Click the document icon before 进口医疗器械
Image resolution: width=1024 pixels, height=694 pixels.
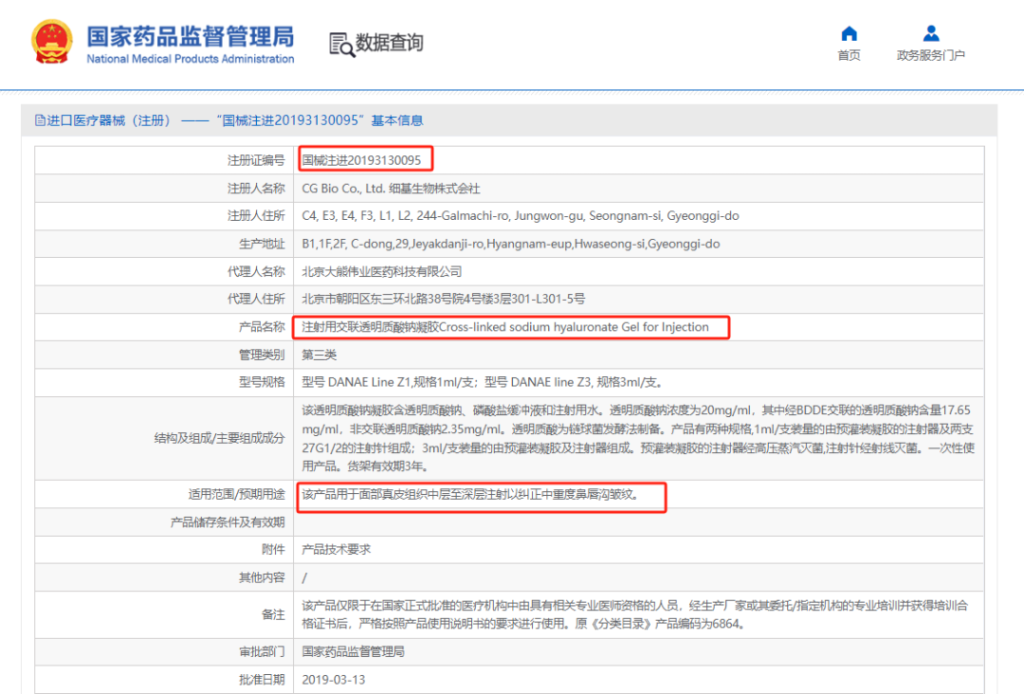click(x=40, y=121)
